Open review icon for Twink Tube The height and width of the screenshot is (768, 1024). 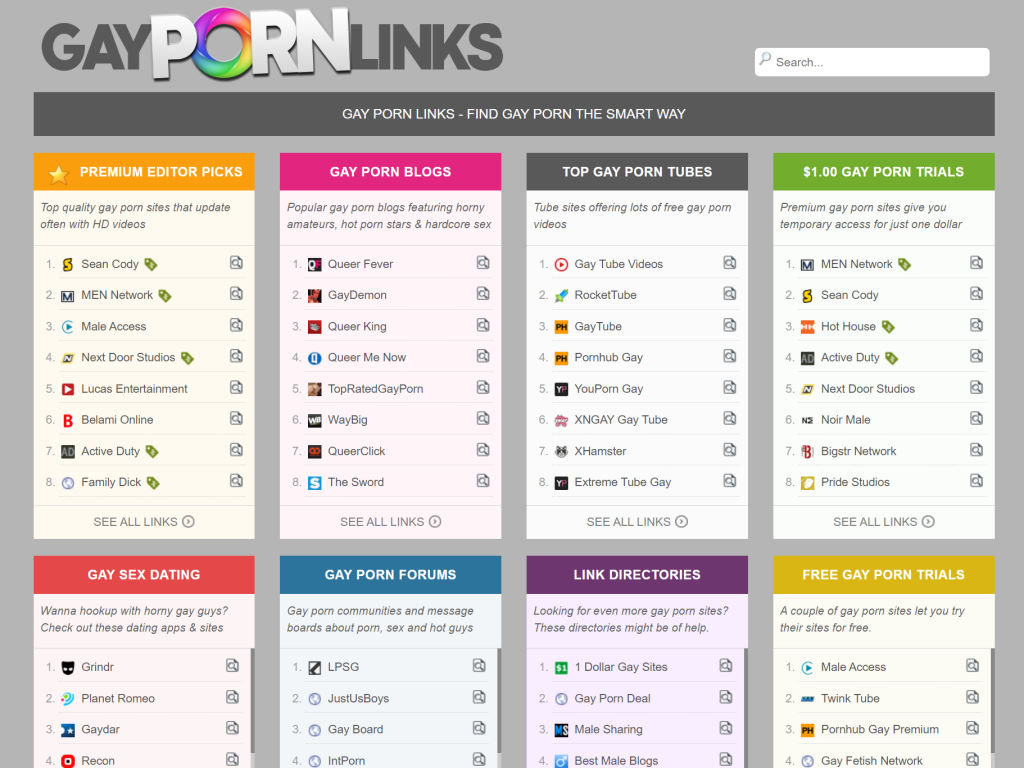[x=972, y=697]
